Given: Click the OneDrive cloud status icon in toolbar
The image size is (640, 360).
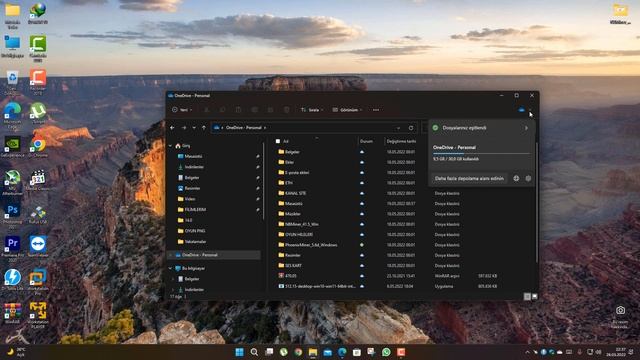Looking at the screenshot, I should 521,110.
